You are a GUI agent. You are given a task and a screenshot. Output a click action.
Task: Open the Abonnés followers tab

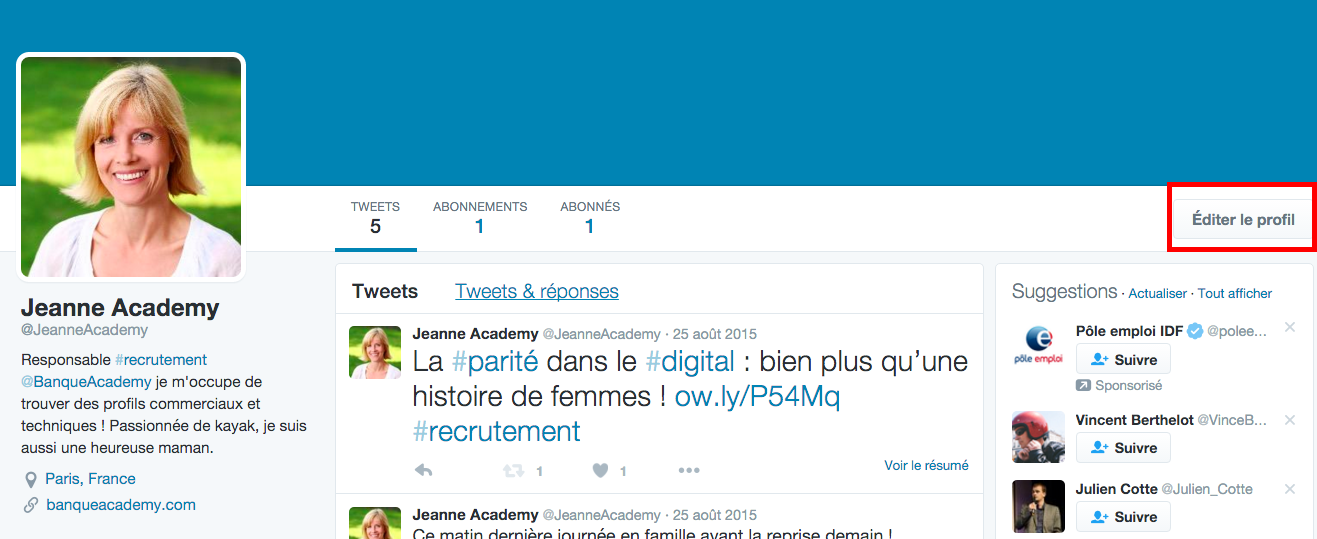pos(590,217)
